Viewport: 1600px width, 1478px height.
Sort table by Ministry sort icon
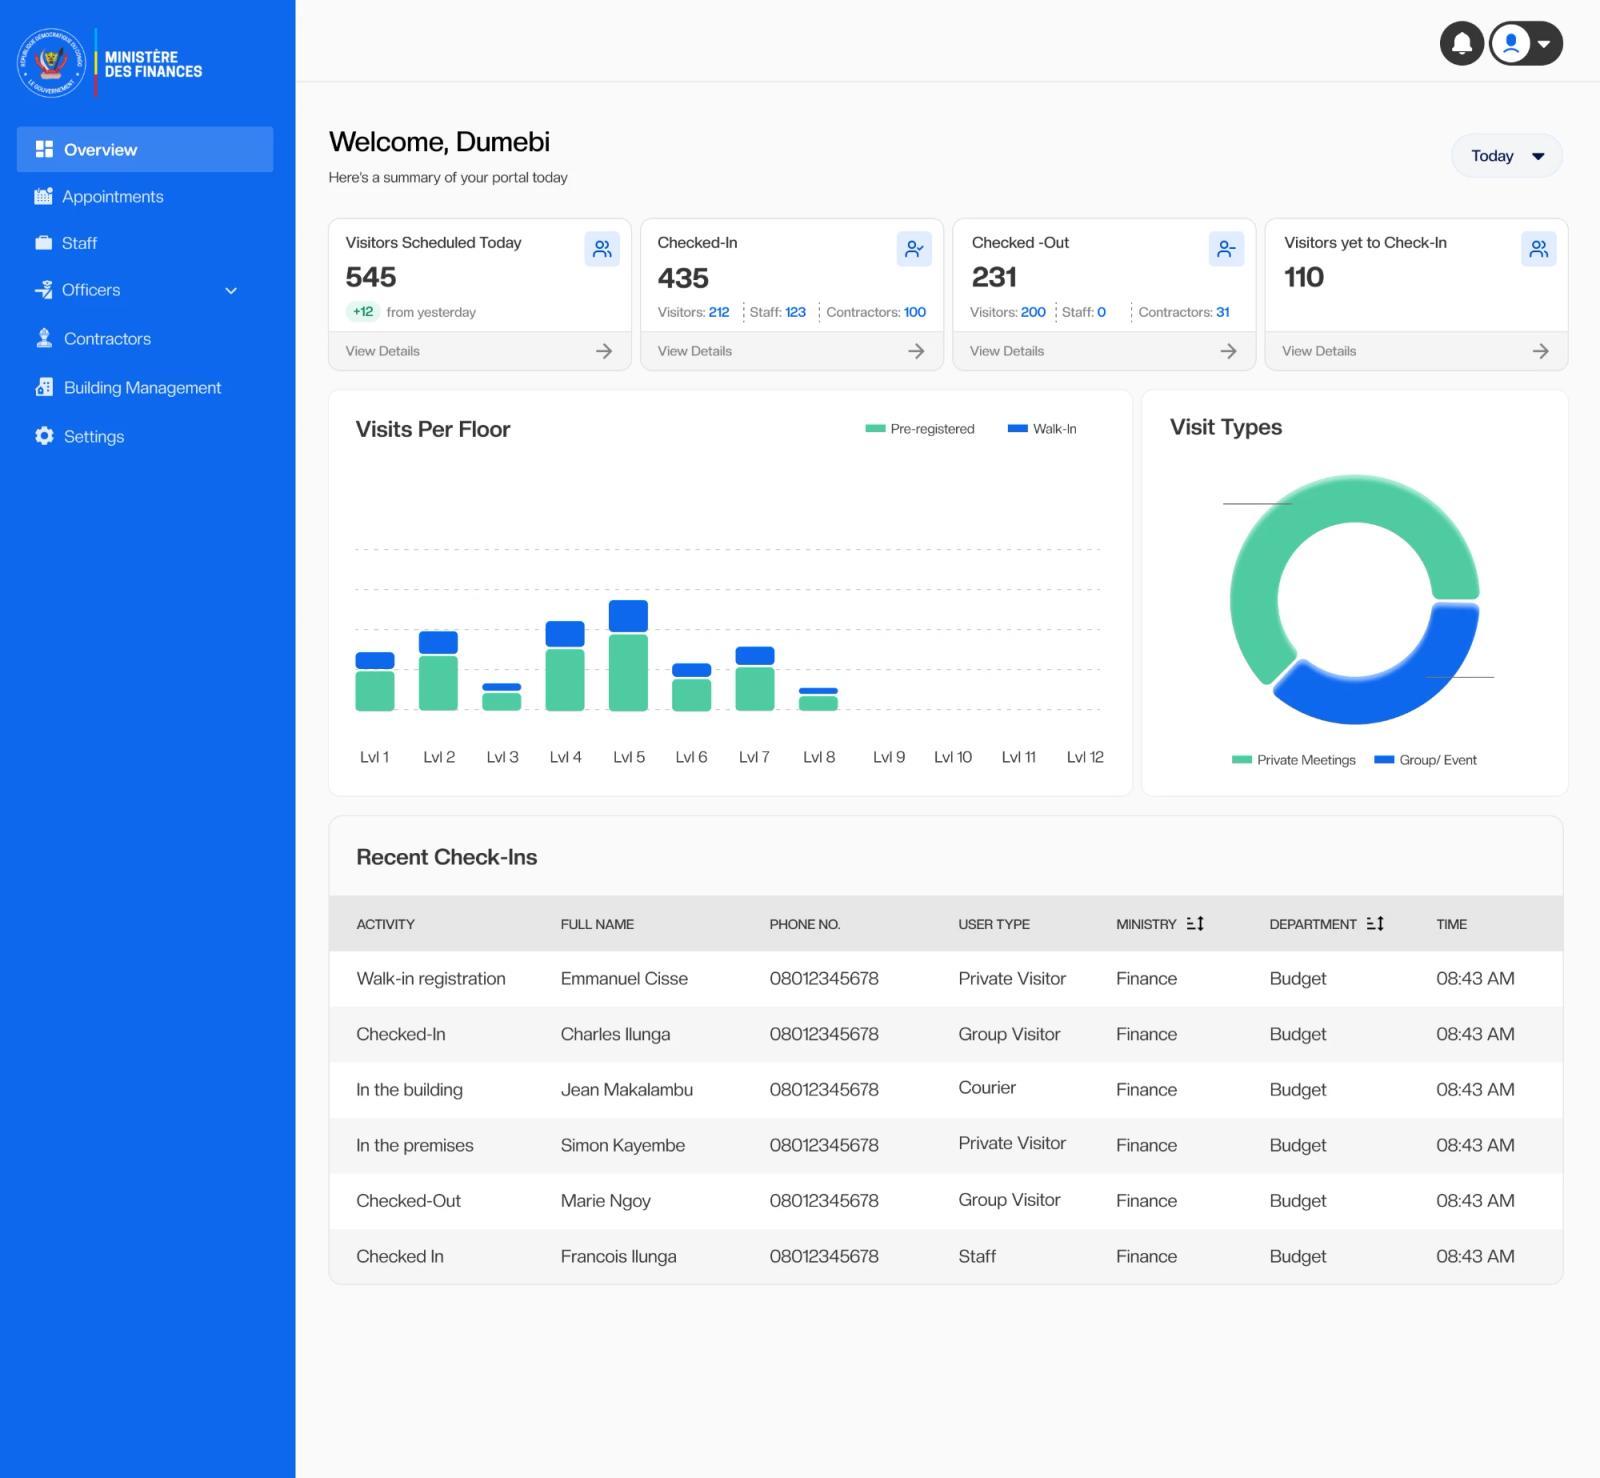[1195, 924]
